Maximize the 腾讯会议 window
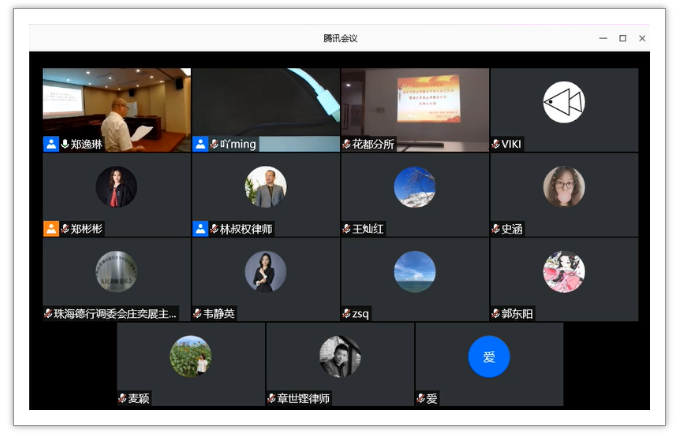 coord(622,38)
